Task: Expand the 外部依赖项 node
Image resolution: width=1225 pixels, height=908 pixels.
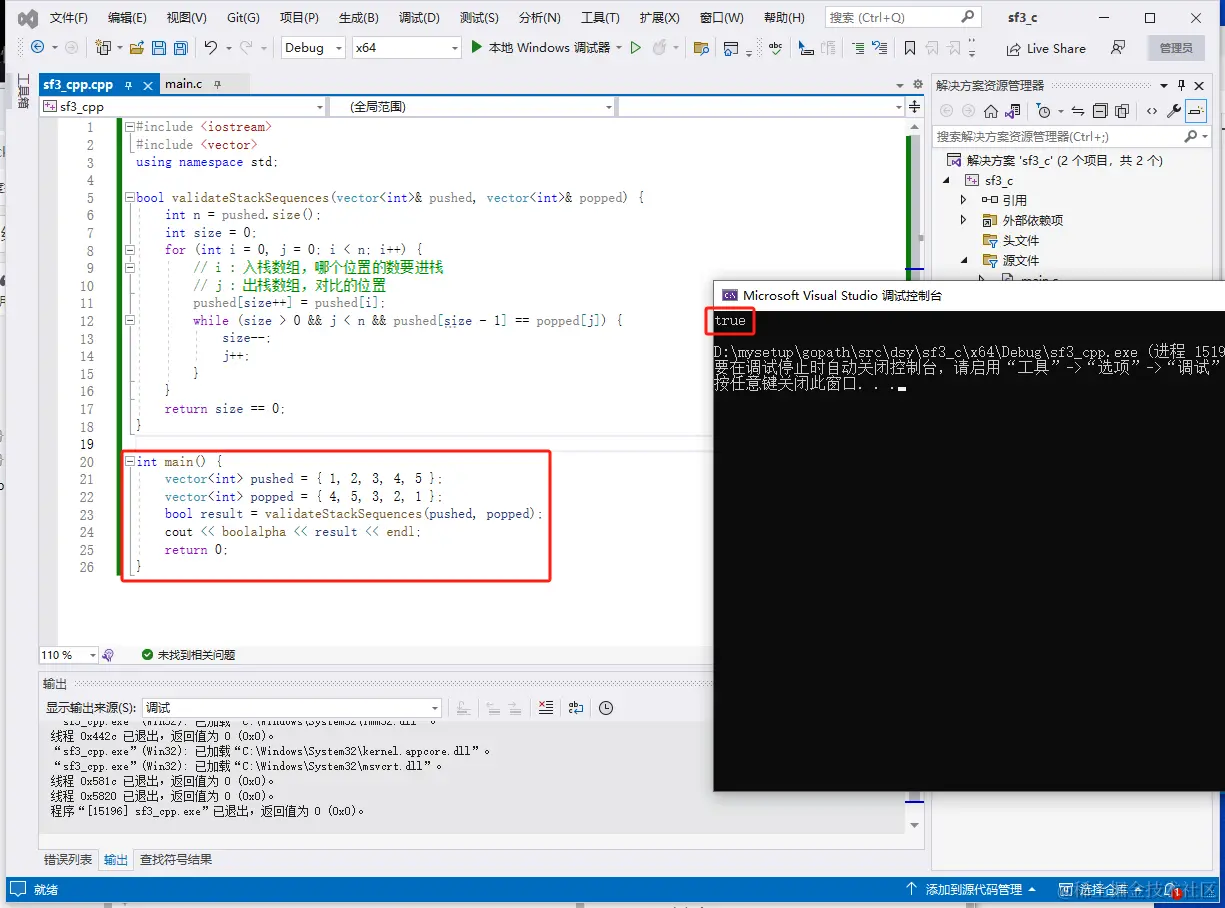Action: [964, 220]
